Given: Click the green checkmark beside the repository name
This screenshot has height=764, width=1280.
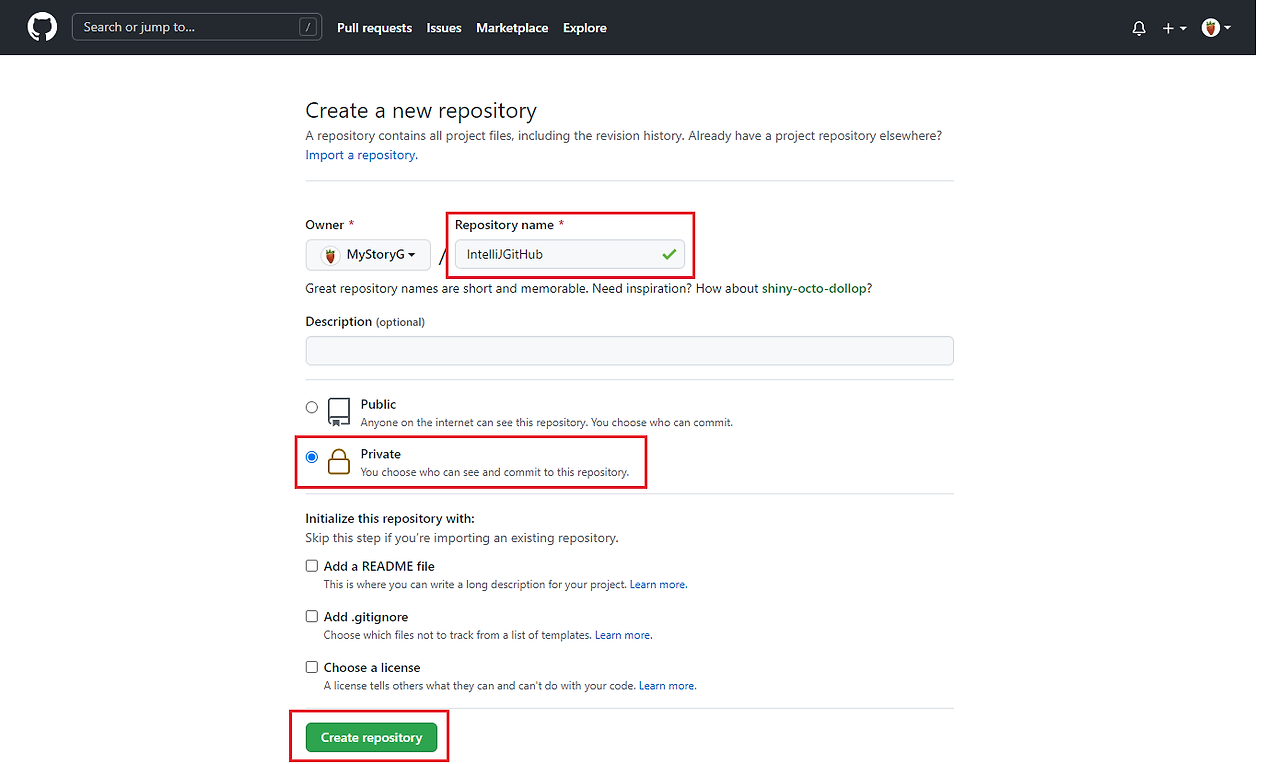Looking at the screenshot, I should (669, 254).
